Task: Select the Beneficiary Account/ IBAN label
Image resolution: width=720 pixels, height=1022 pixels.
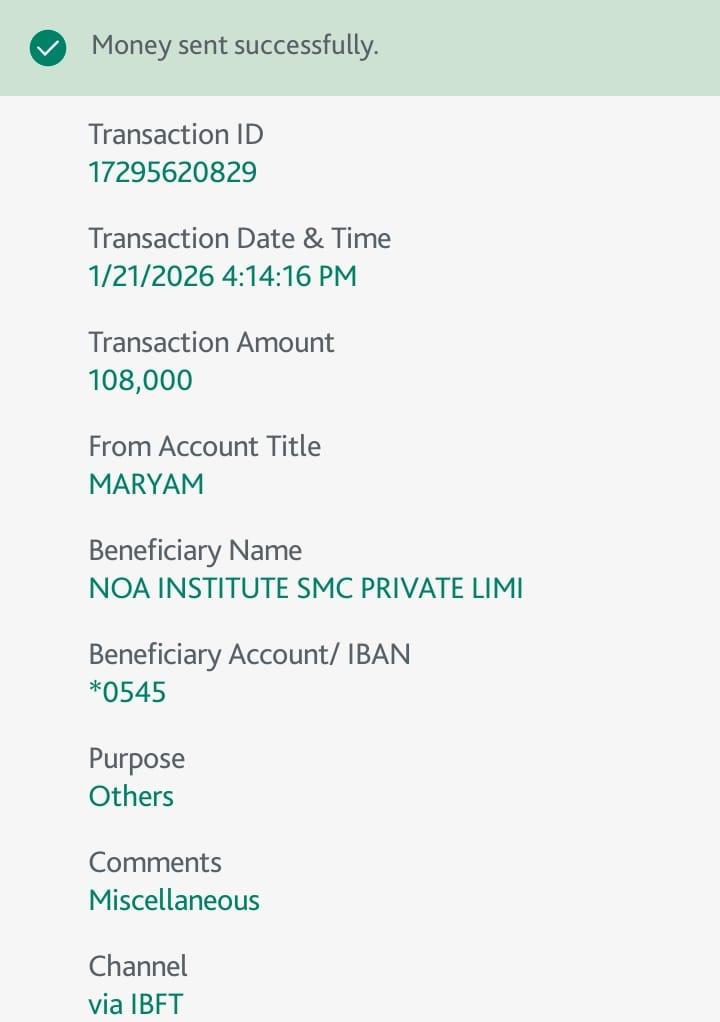Action: tap(250, 654)
